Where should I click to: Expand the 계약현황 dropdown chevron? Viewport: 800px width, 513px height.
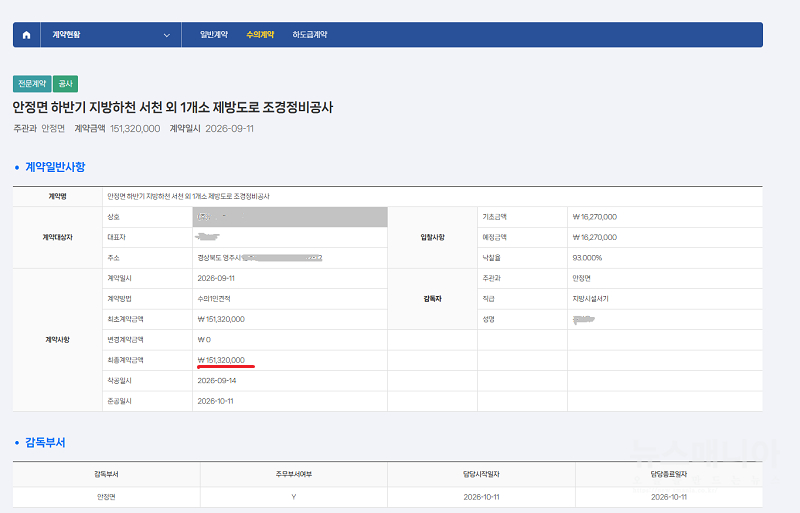(x=166, y=35)
